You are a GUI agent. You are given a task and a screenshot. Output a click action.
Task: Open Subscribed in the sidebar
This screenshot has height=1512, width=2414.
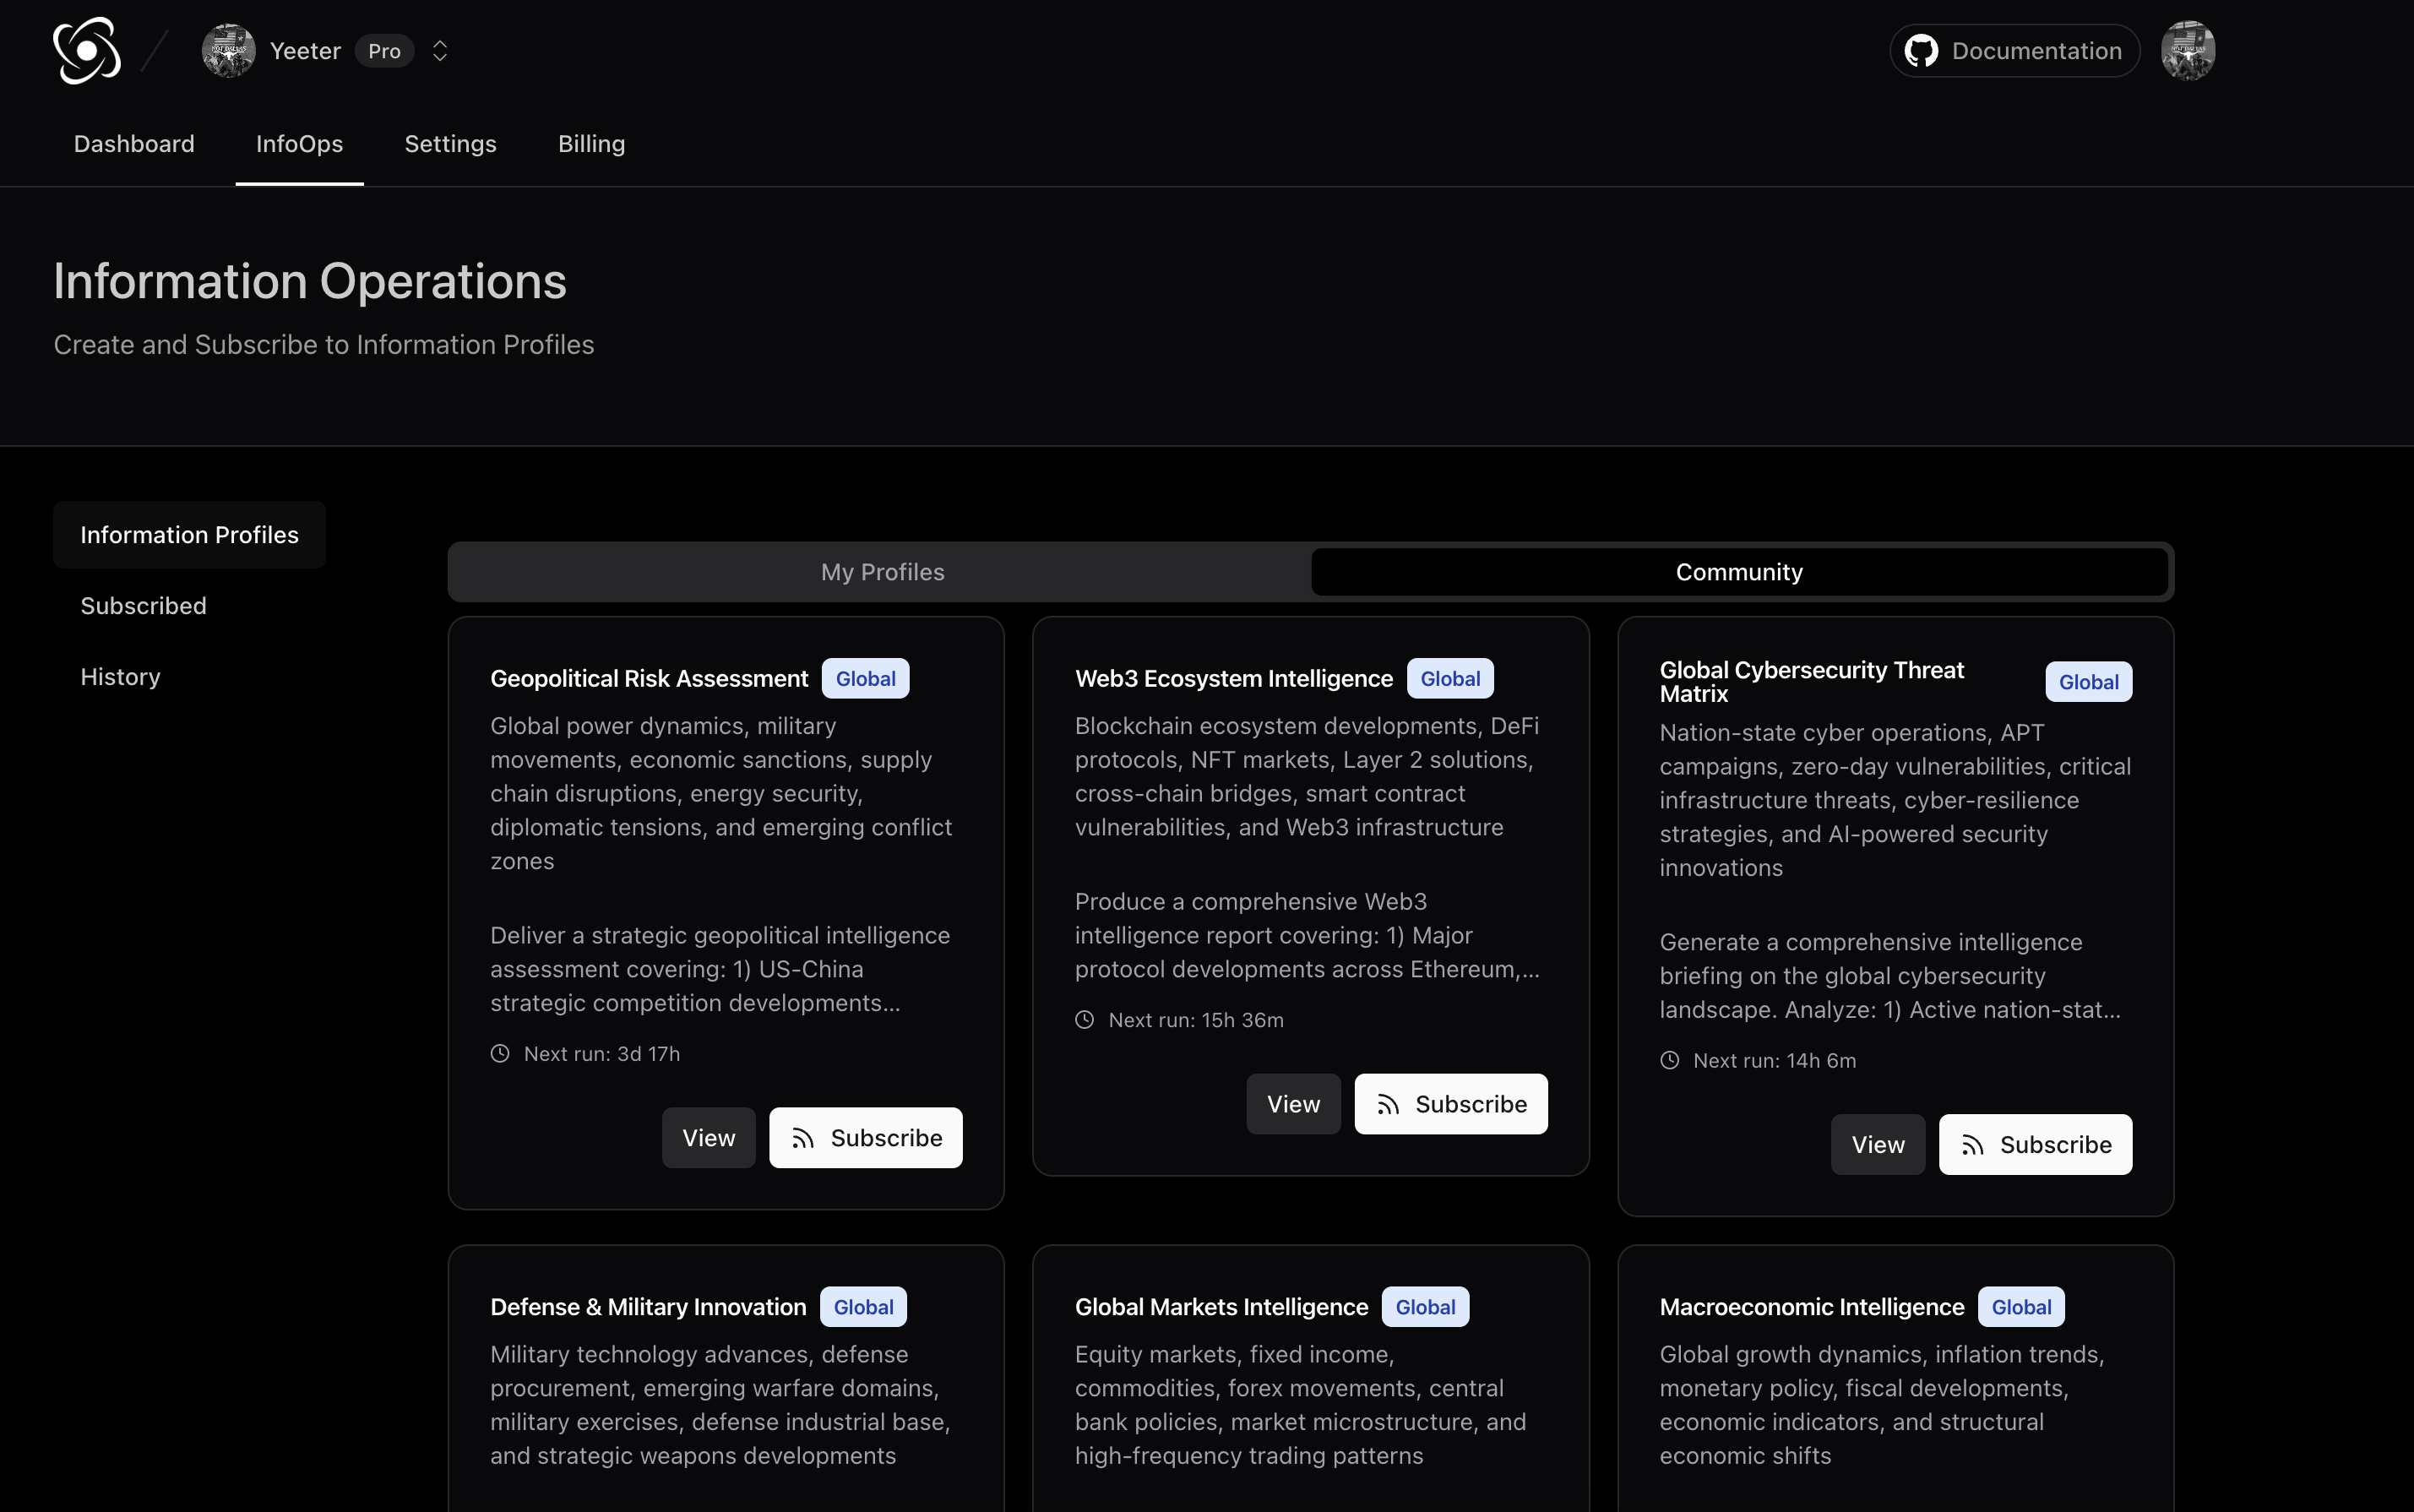pos(143,606)
